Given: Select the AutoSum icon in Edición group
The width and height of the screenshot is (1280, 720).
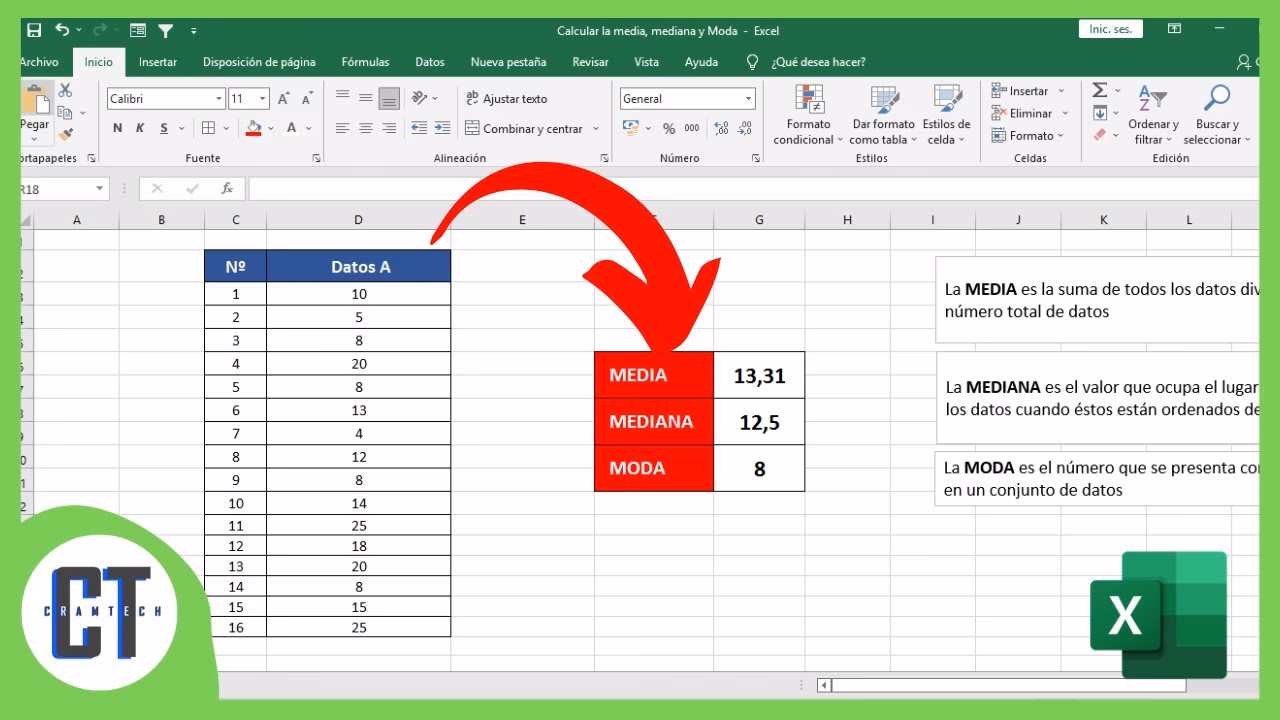Looking at the screenshot, I should click(x=1101, y=89).
